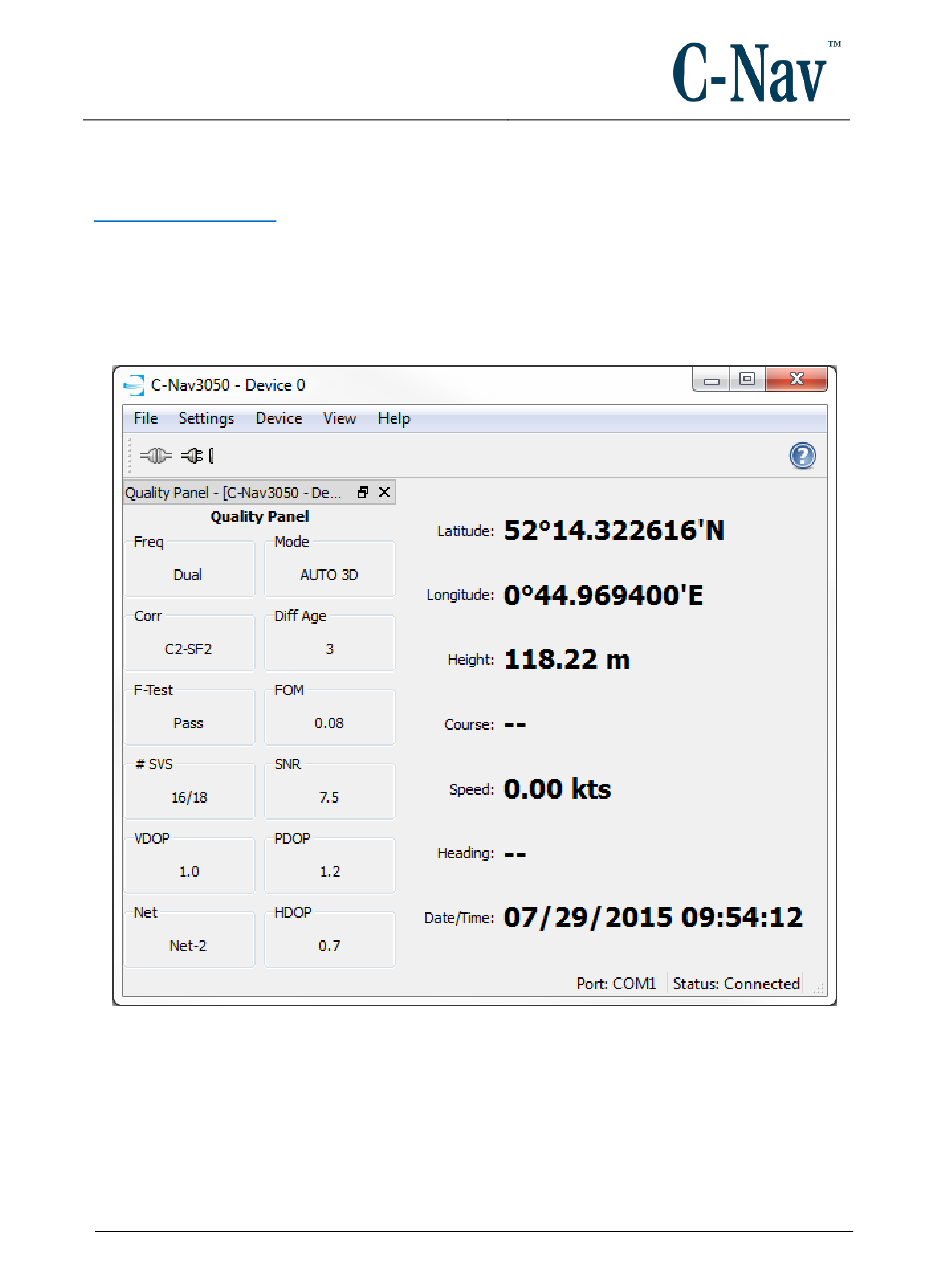Click the latitude reading 52°14.322616'N
Image resolution: width=950 pixels, height=1267 pixels.
point(614,530)
